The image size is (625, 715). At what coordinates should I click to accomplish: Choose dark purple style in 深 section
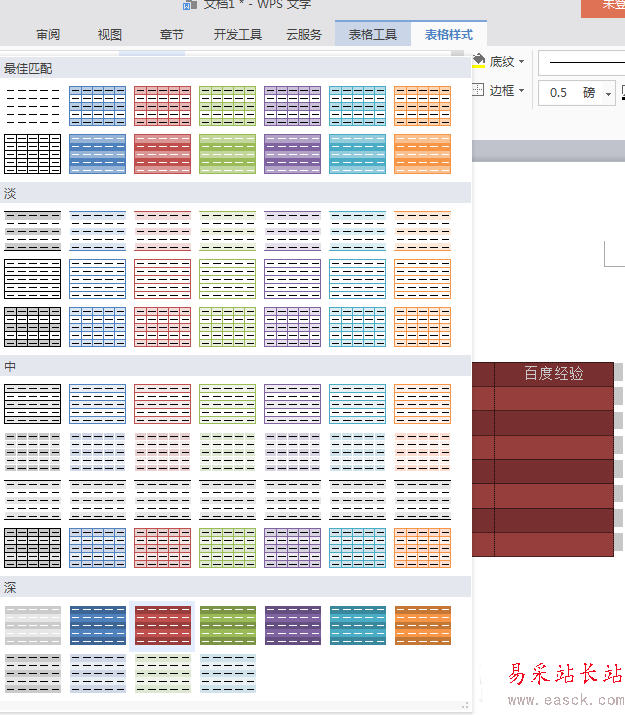292,625
